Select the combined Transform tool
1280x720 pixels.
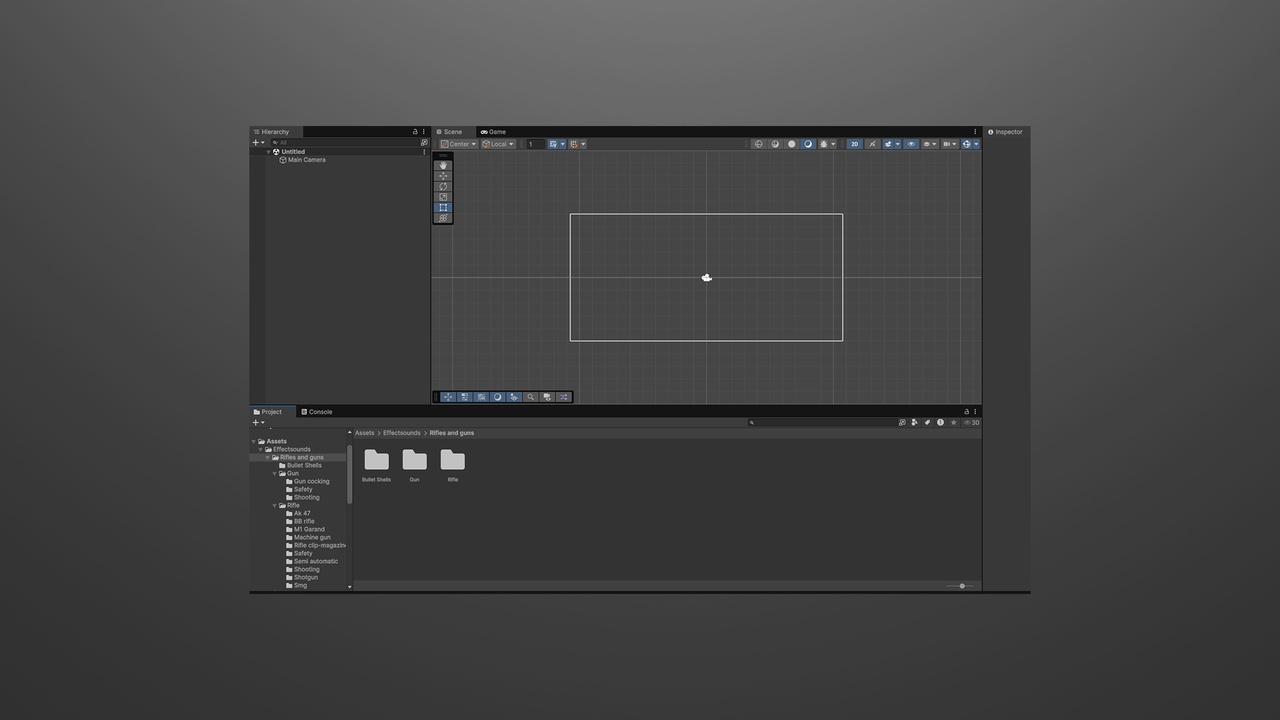443,218
